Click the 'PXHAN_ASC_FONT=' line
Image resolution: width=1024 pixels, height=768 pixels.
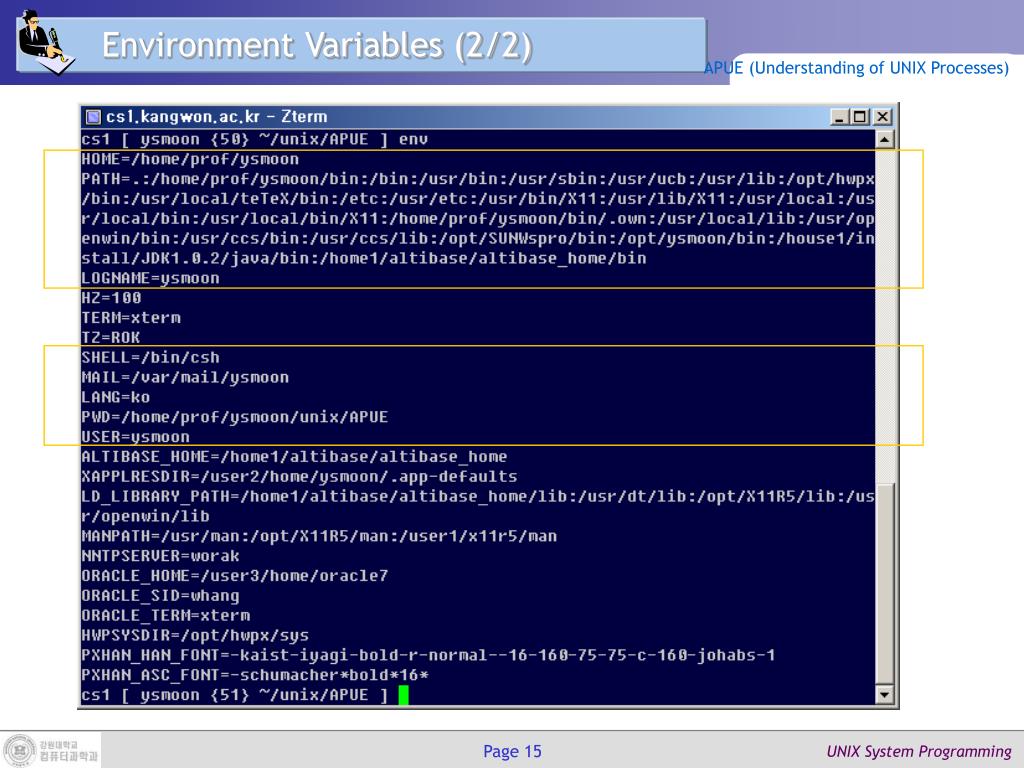coord(255,675)
